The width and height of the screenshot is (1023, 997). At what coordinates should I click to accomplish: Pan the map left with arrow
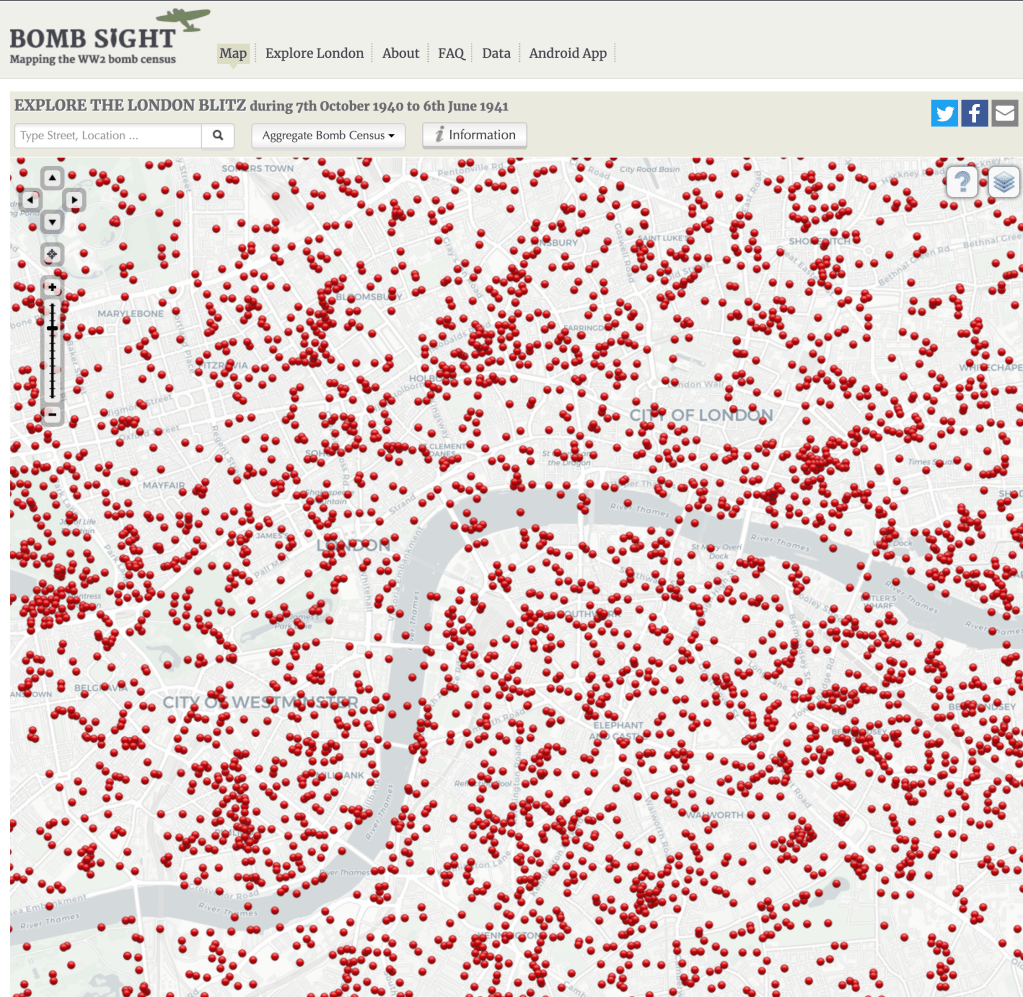pyautogui.click(x=30, y=201)
